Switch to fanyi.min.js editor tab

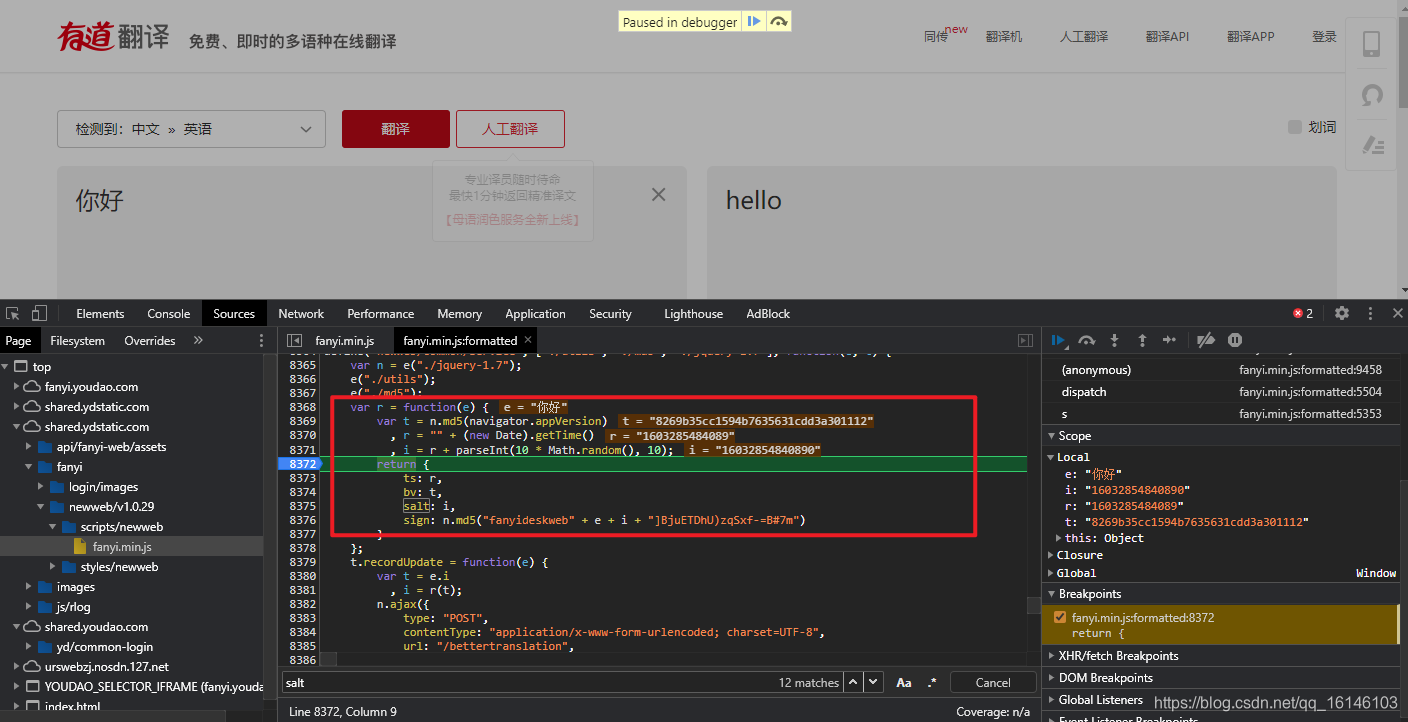click(345, 341)
